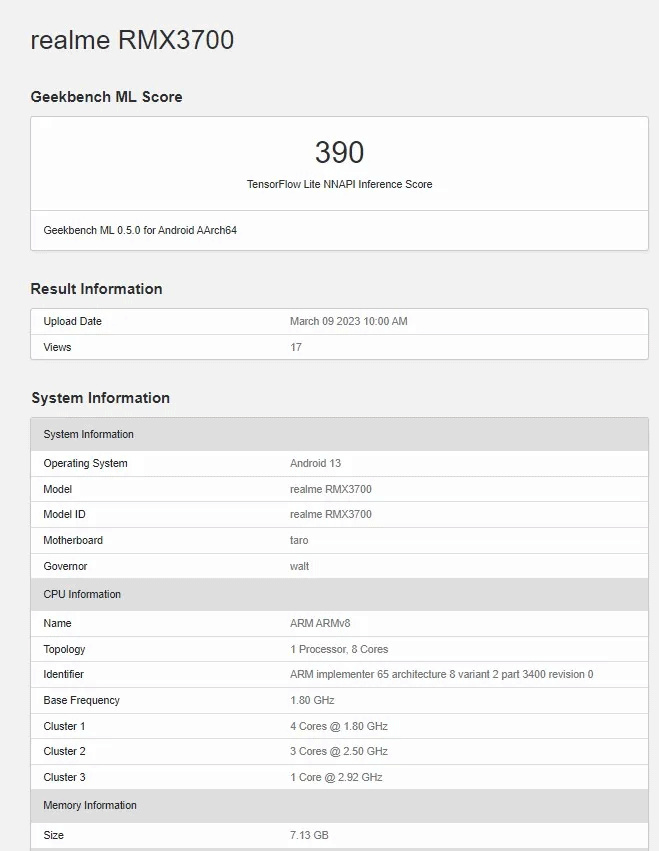Click the Result Information heading

coord(96,289)
